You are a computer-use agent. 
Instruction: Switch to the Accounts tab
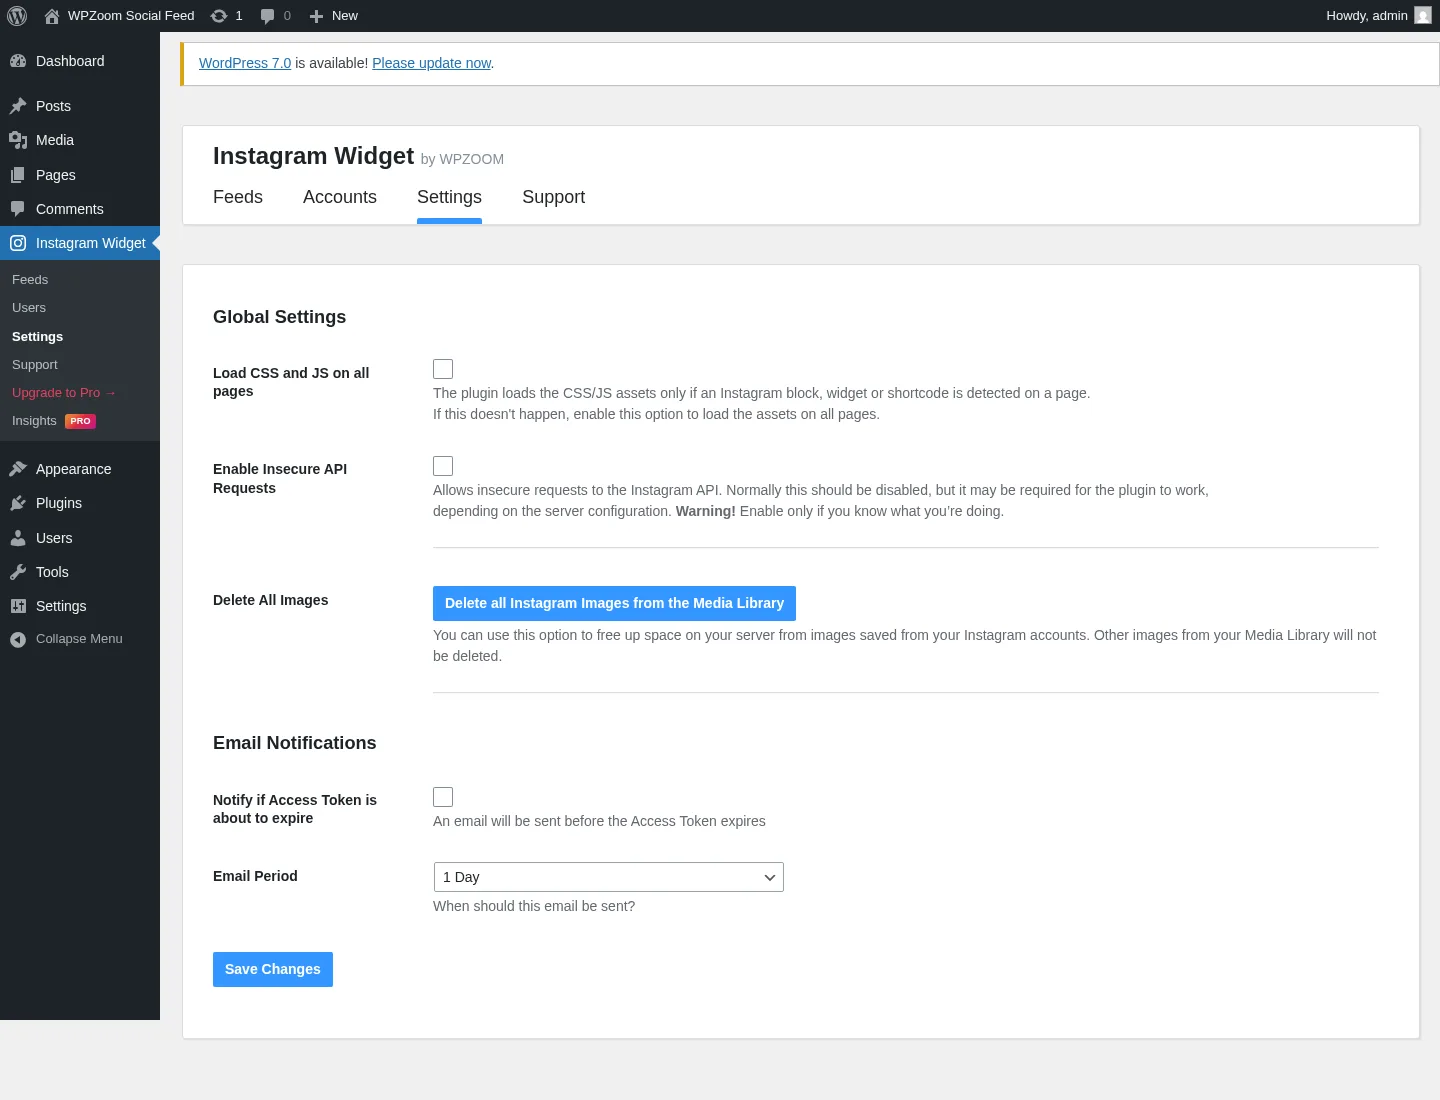click(340, 197)
